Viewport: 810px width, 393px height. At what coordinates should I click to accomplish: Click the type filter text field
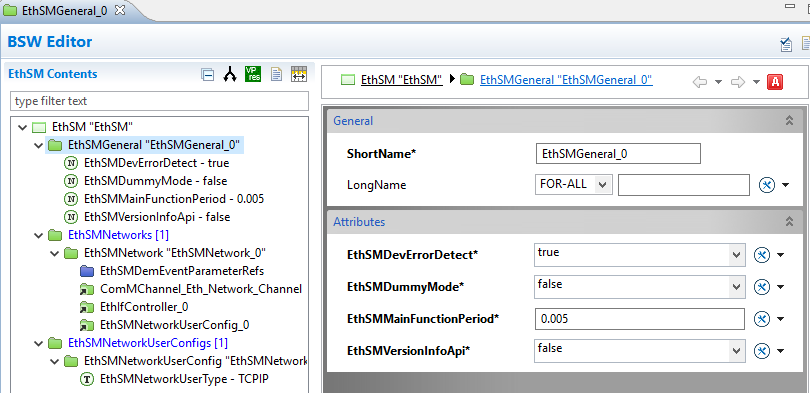(x=159, y=101)
